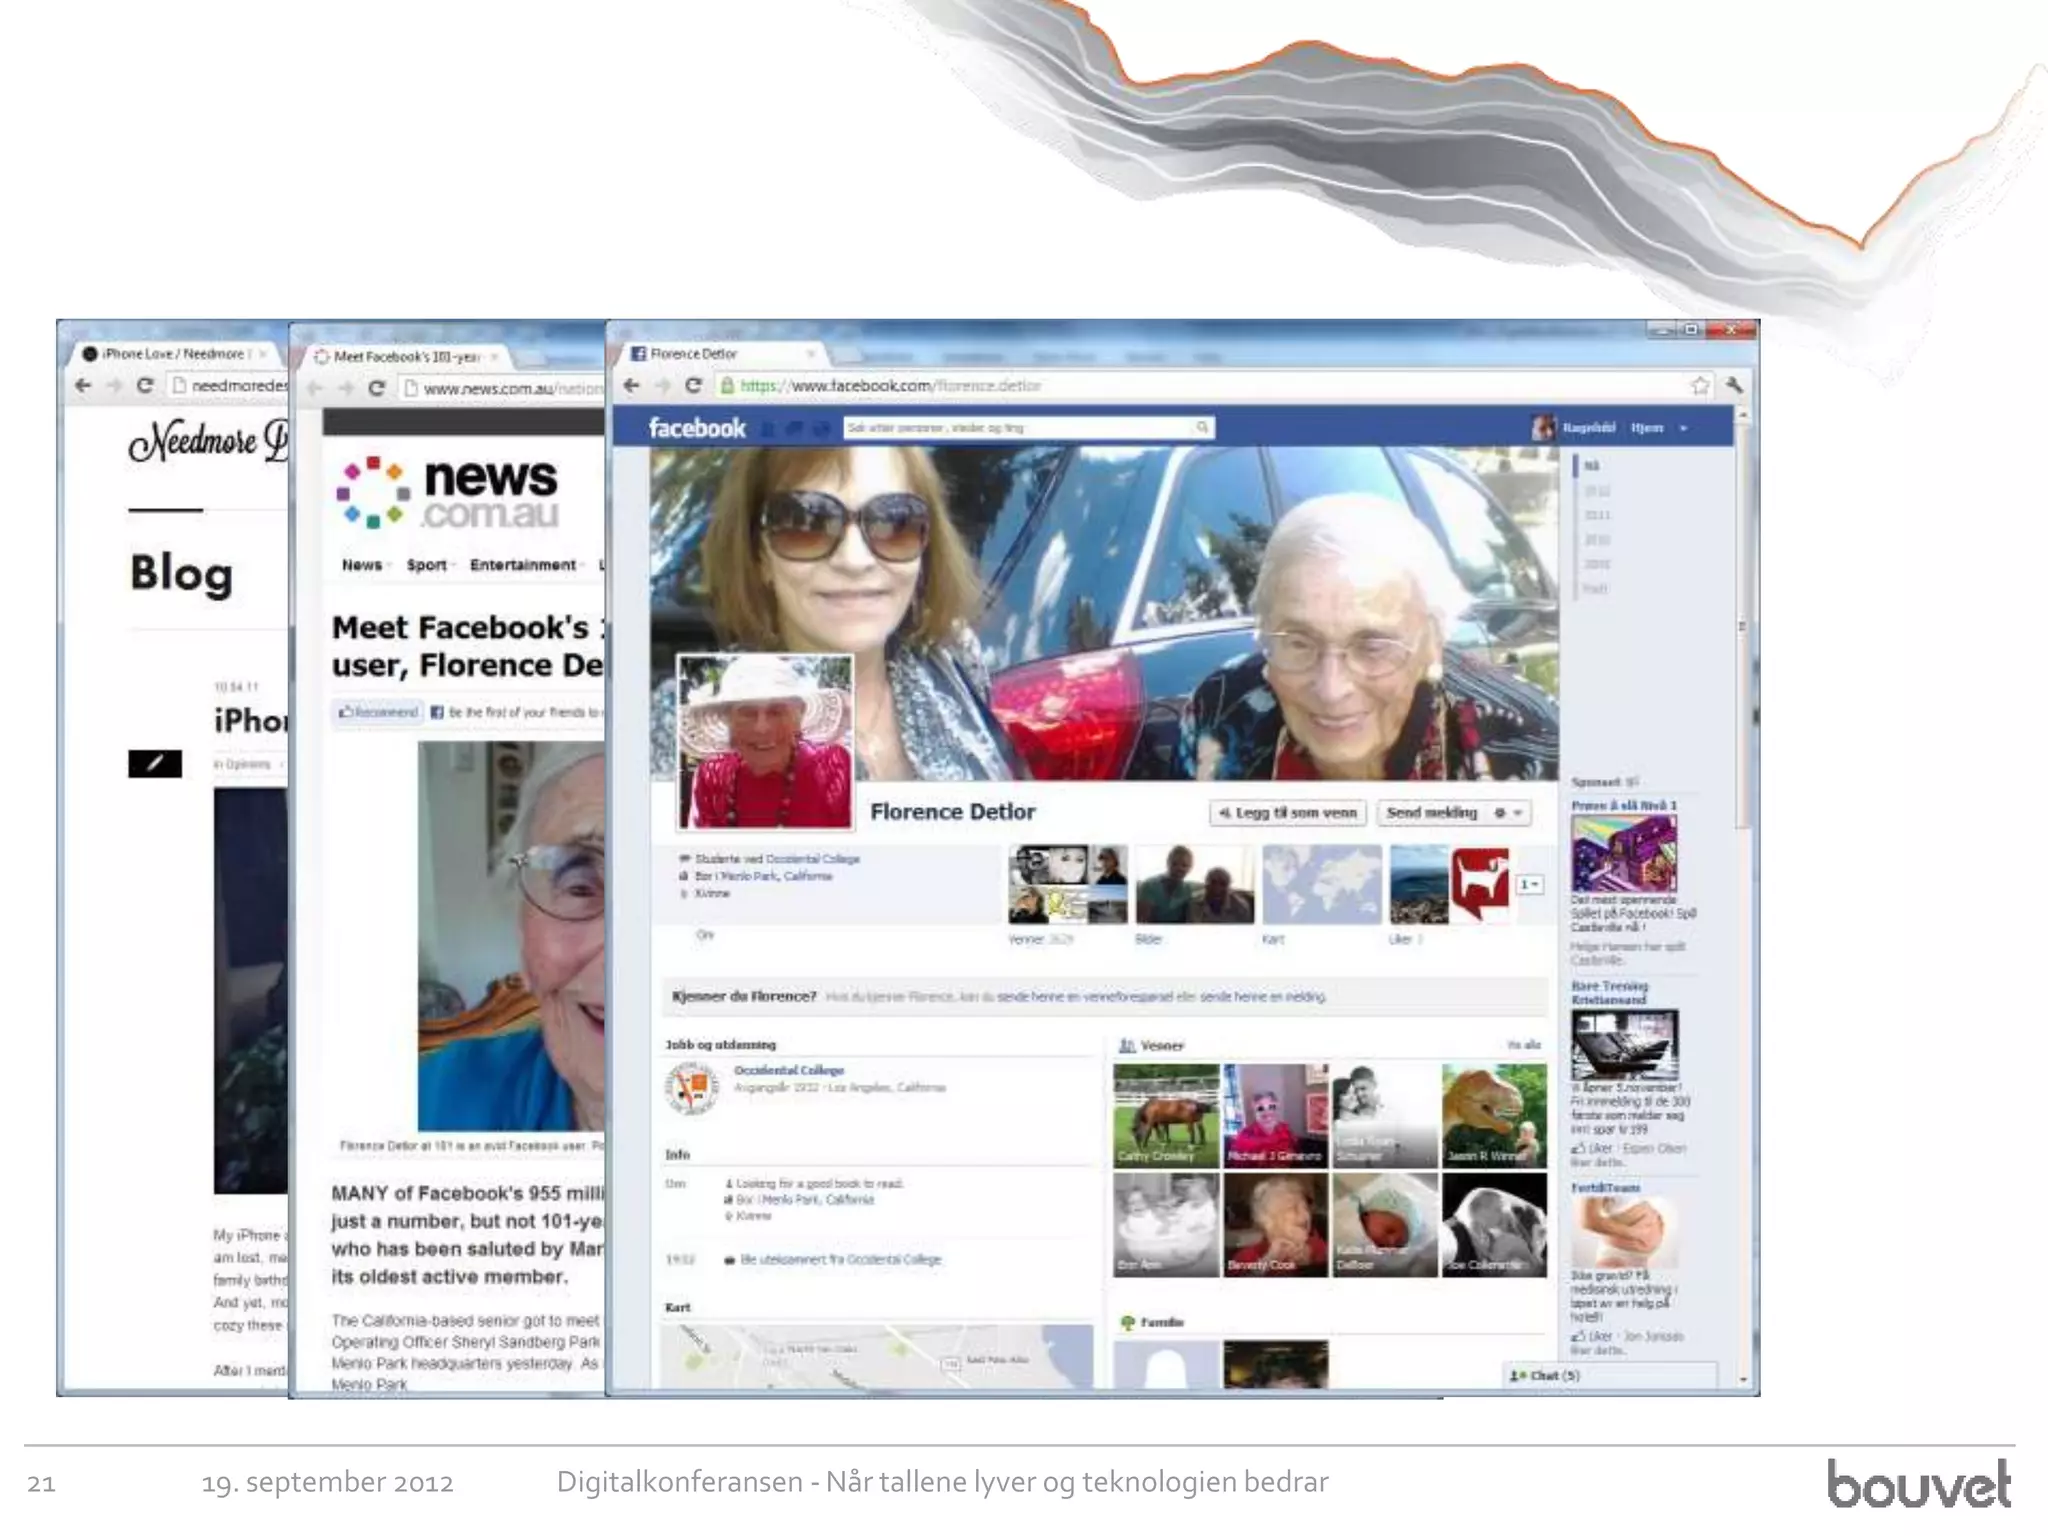Viewport: 2048px width, 1536px height.
Task: Click Legg til som venn button
Action: [x=1288, y=813]
